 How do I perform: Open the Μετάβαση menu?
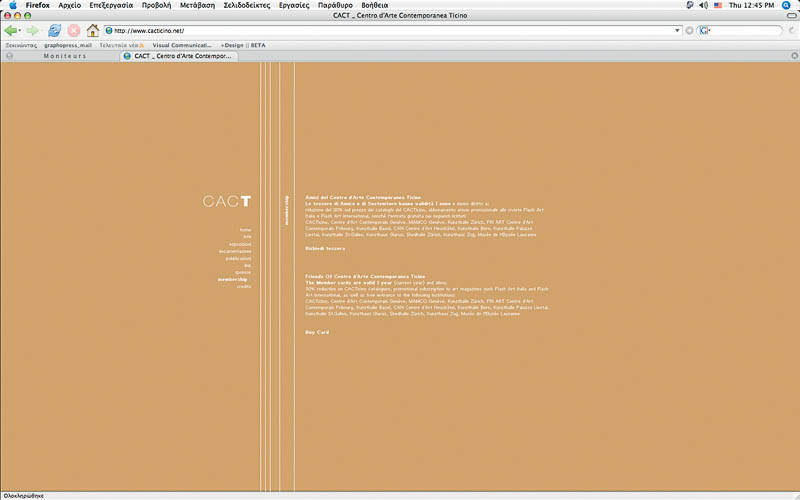point(197,5)
